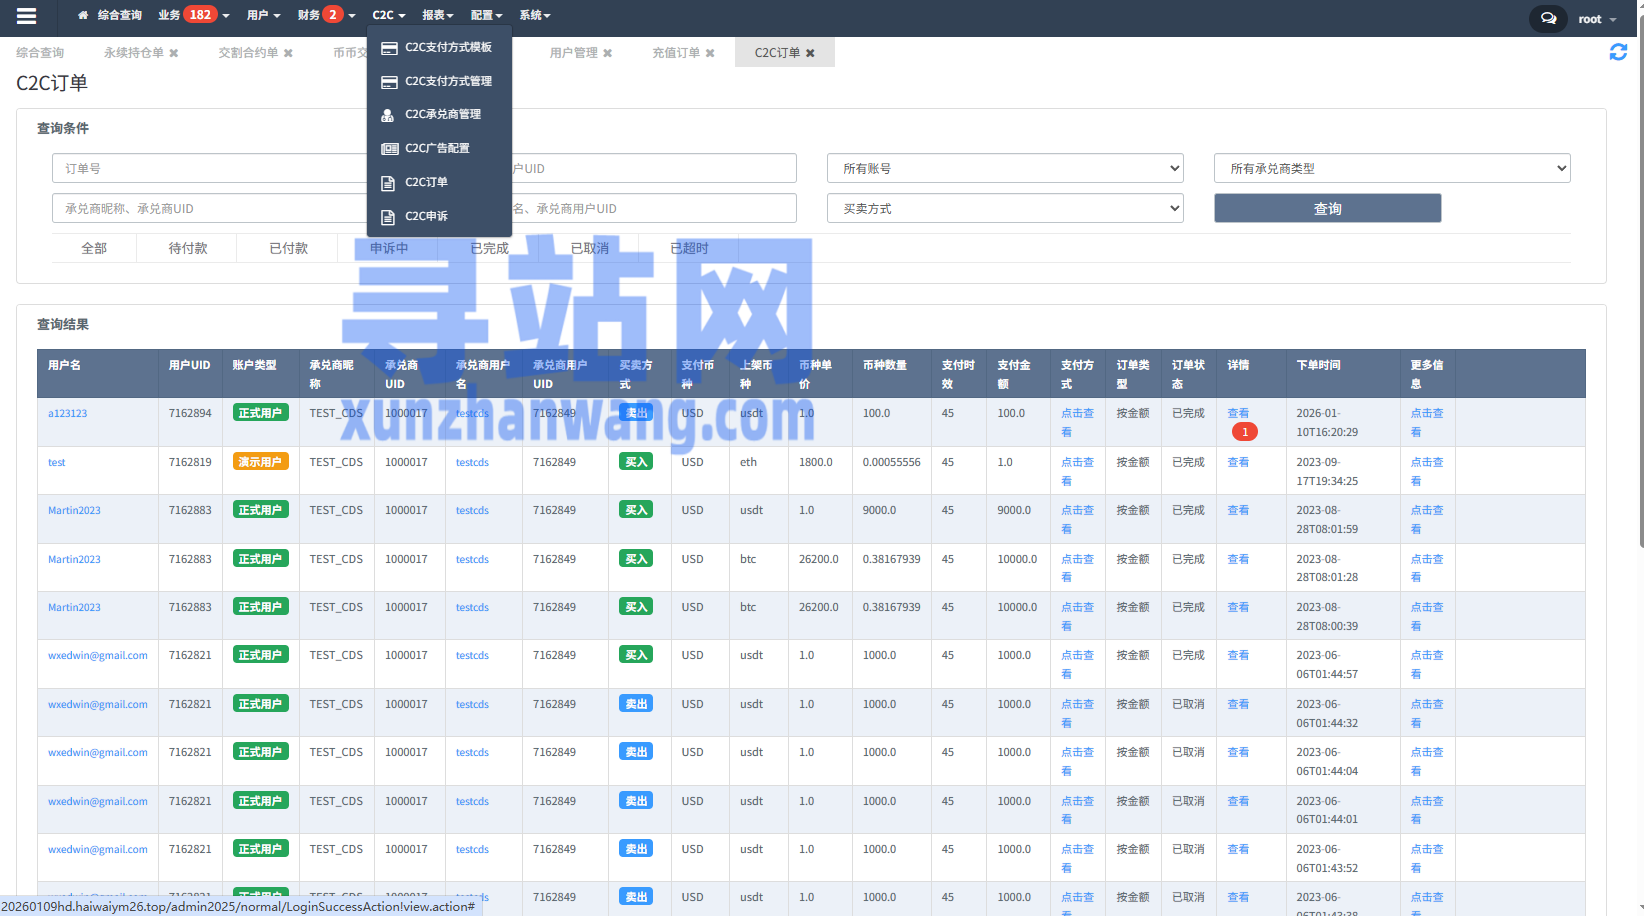Expand the 所有承兑商类型 dropdown
The width and height of the screenshot is (1644, 916).
(x=1392, y=168)
